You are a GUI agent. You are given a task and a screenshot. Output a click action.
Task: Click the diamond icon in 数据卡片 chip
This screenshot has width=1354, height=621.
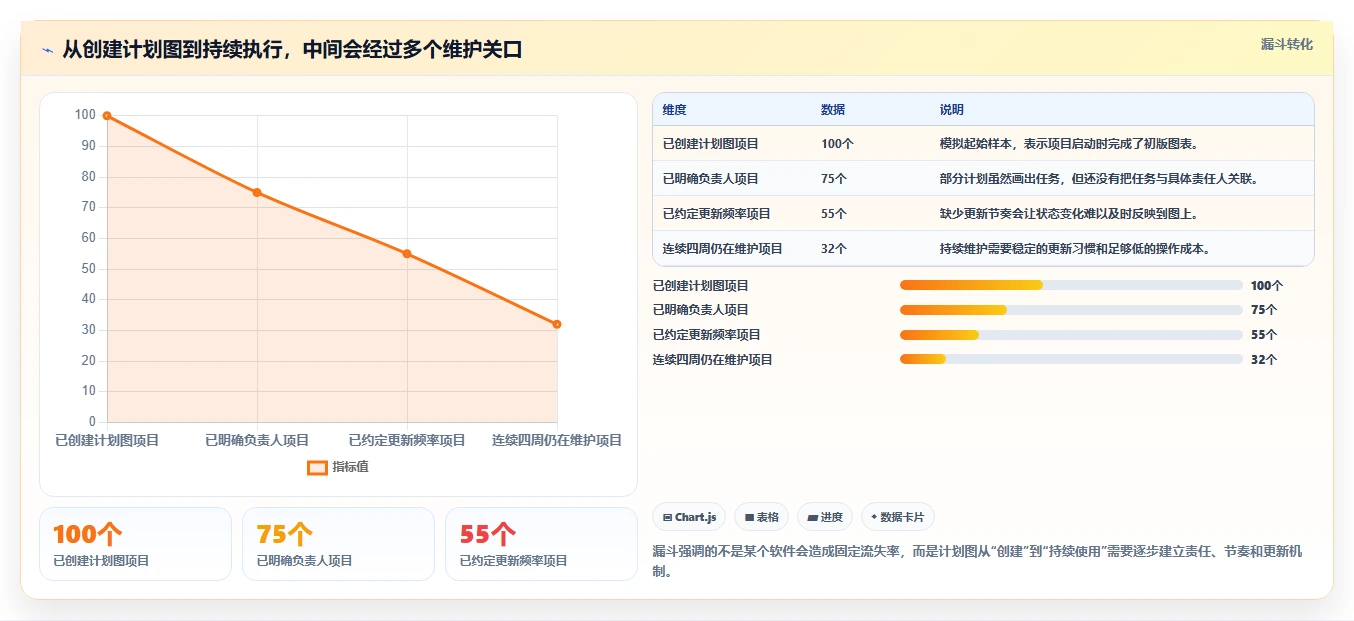click(874, 517)
